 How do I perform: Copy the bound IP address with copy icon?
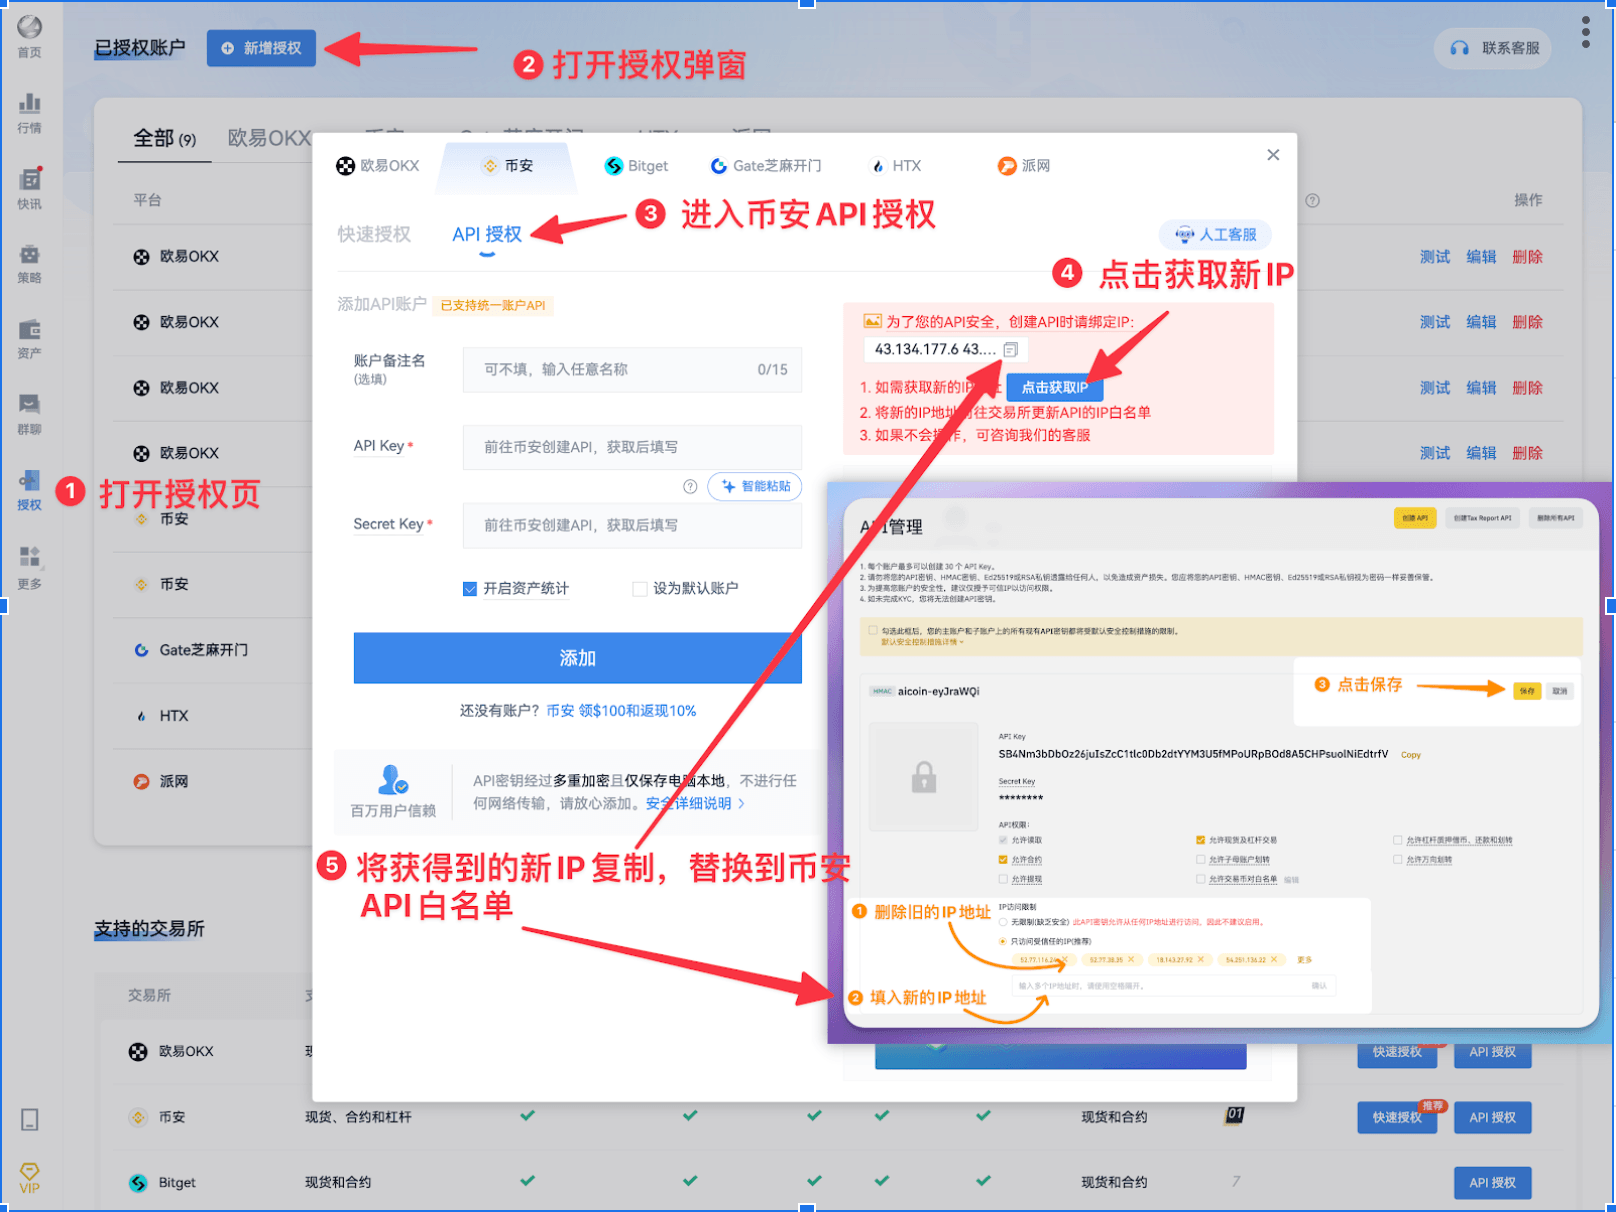pyautogui.click(x=1011, y=349)
